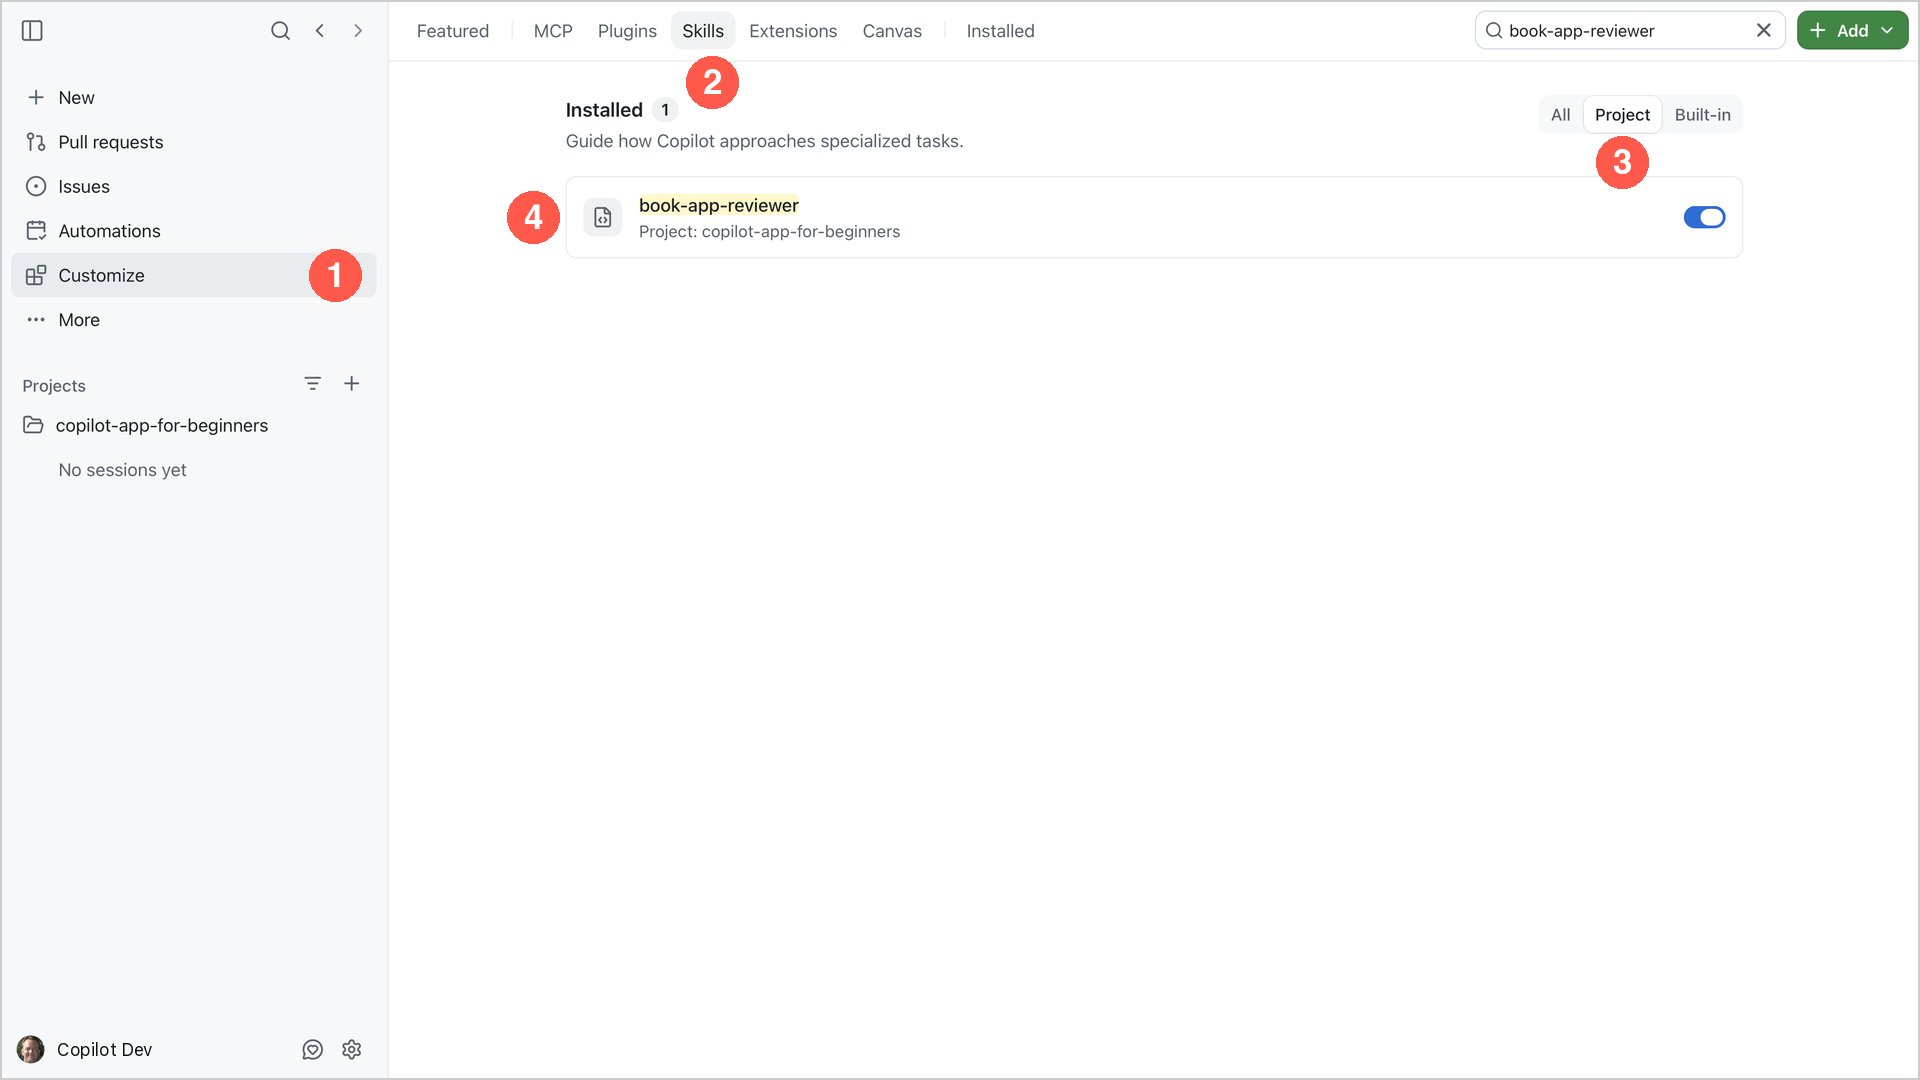Click the search magnifier in search field
Image resolution: width=1920 pixels, height=1080 pixels.
tap(1494, 31)
